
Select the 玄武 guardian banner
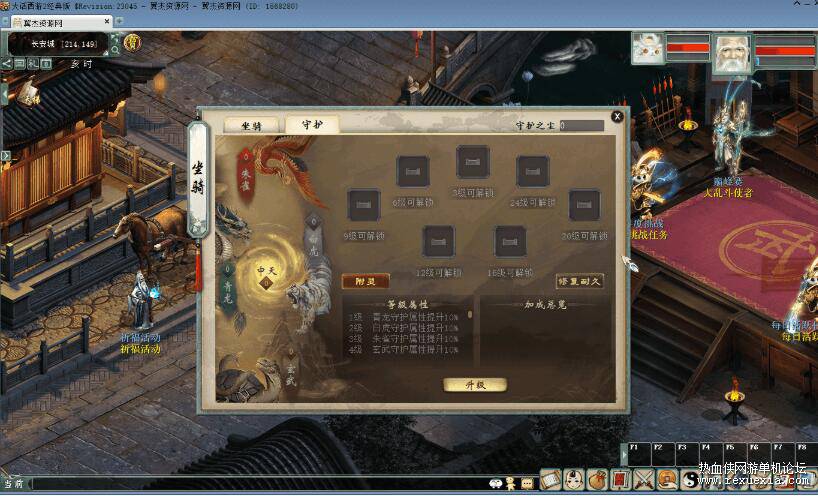pos(291,369)
